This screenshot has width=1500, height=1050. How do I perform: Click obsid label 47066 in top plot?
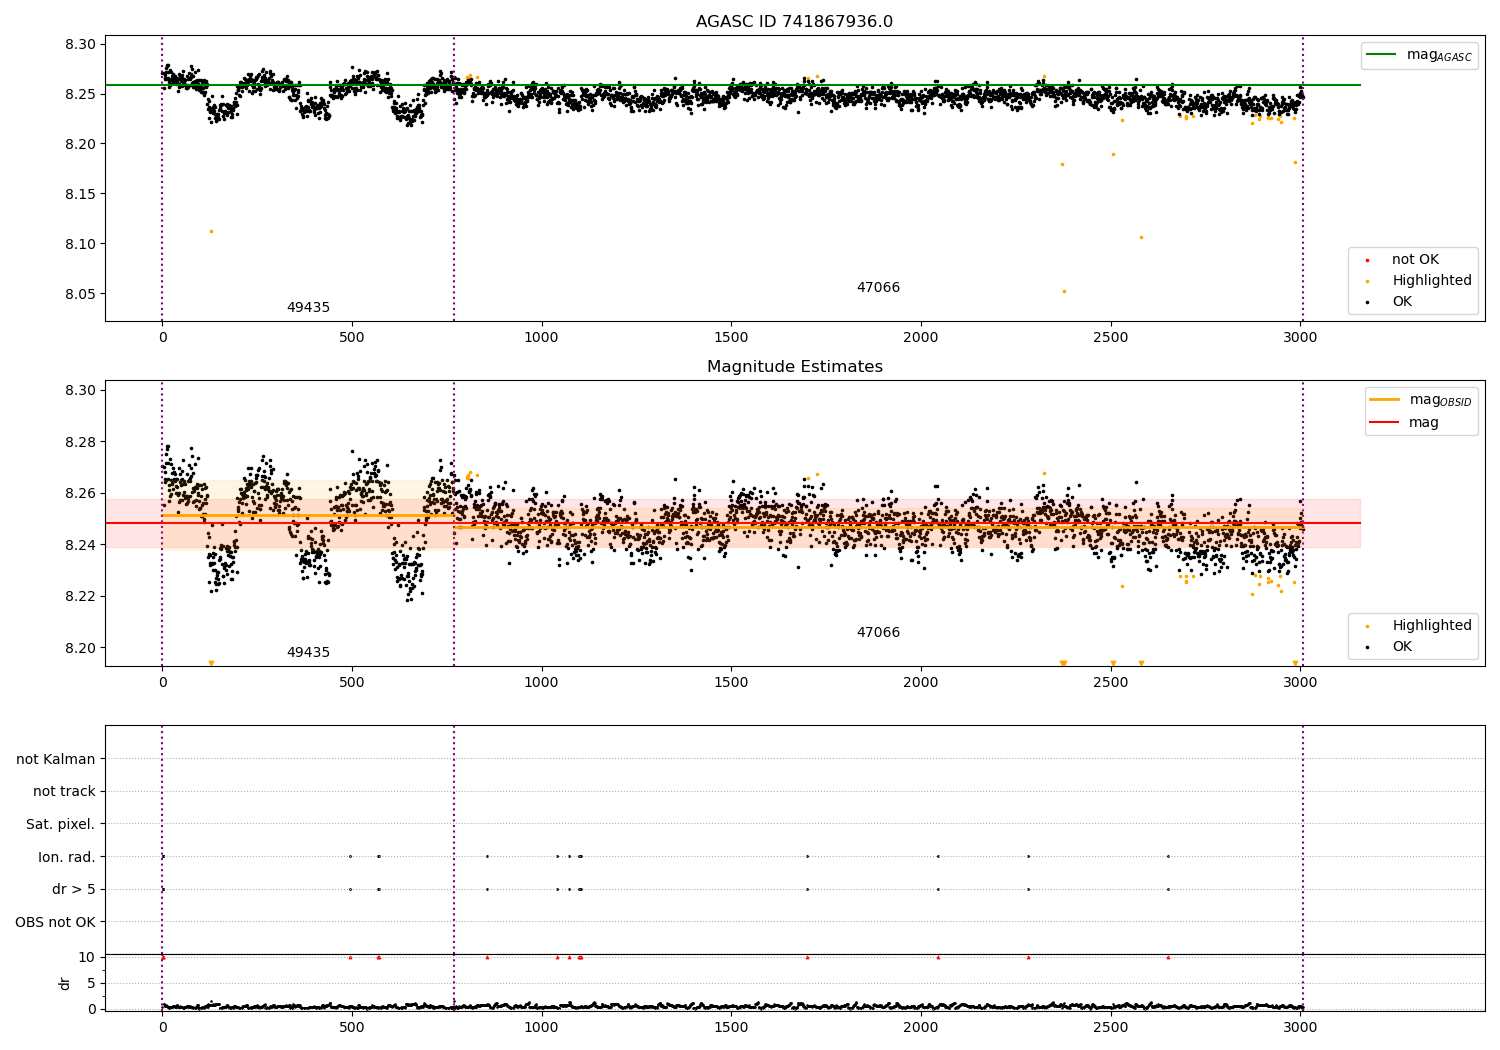coord(878,288)
